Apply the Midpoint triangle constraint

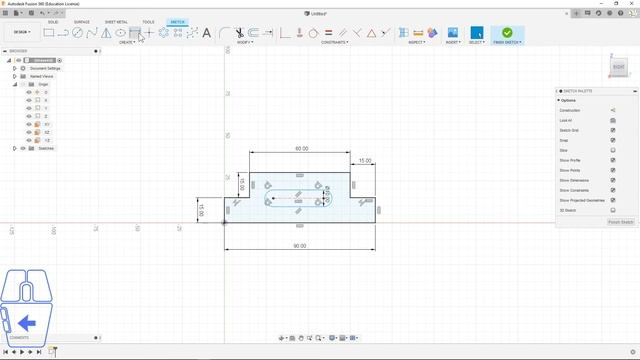[x=371, y=33]
